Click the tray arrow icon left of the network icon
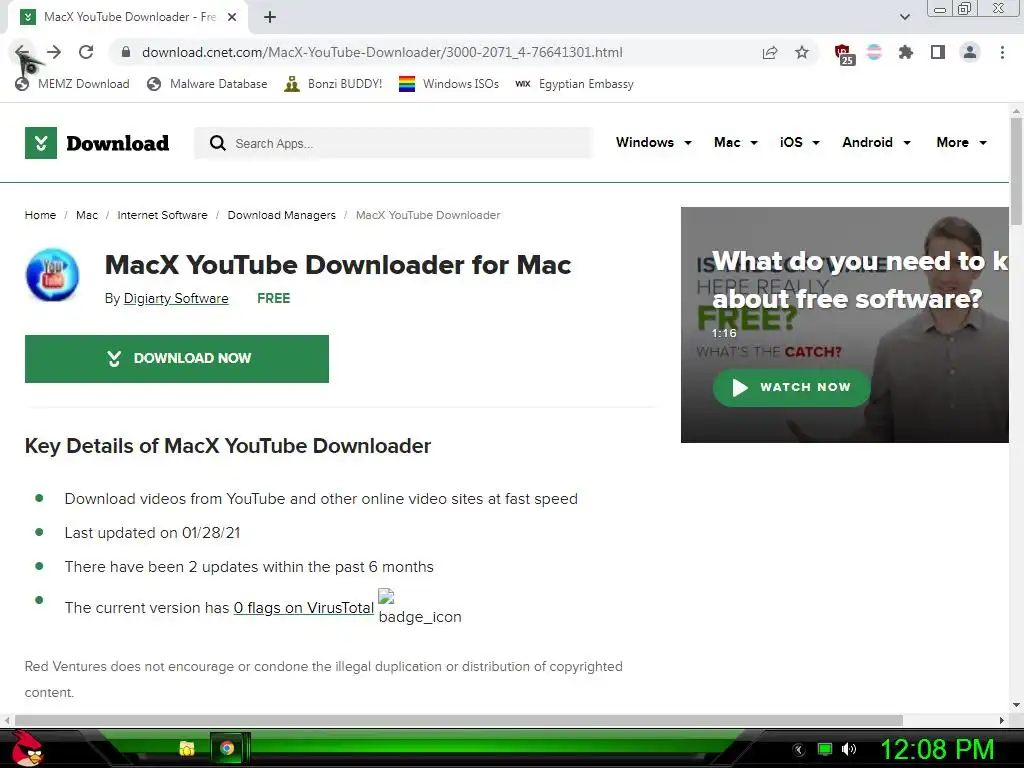Screen dimensions: 1024x768 (799, 750)
